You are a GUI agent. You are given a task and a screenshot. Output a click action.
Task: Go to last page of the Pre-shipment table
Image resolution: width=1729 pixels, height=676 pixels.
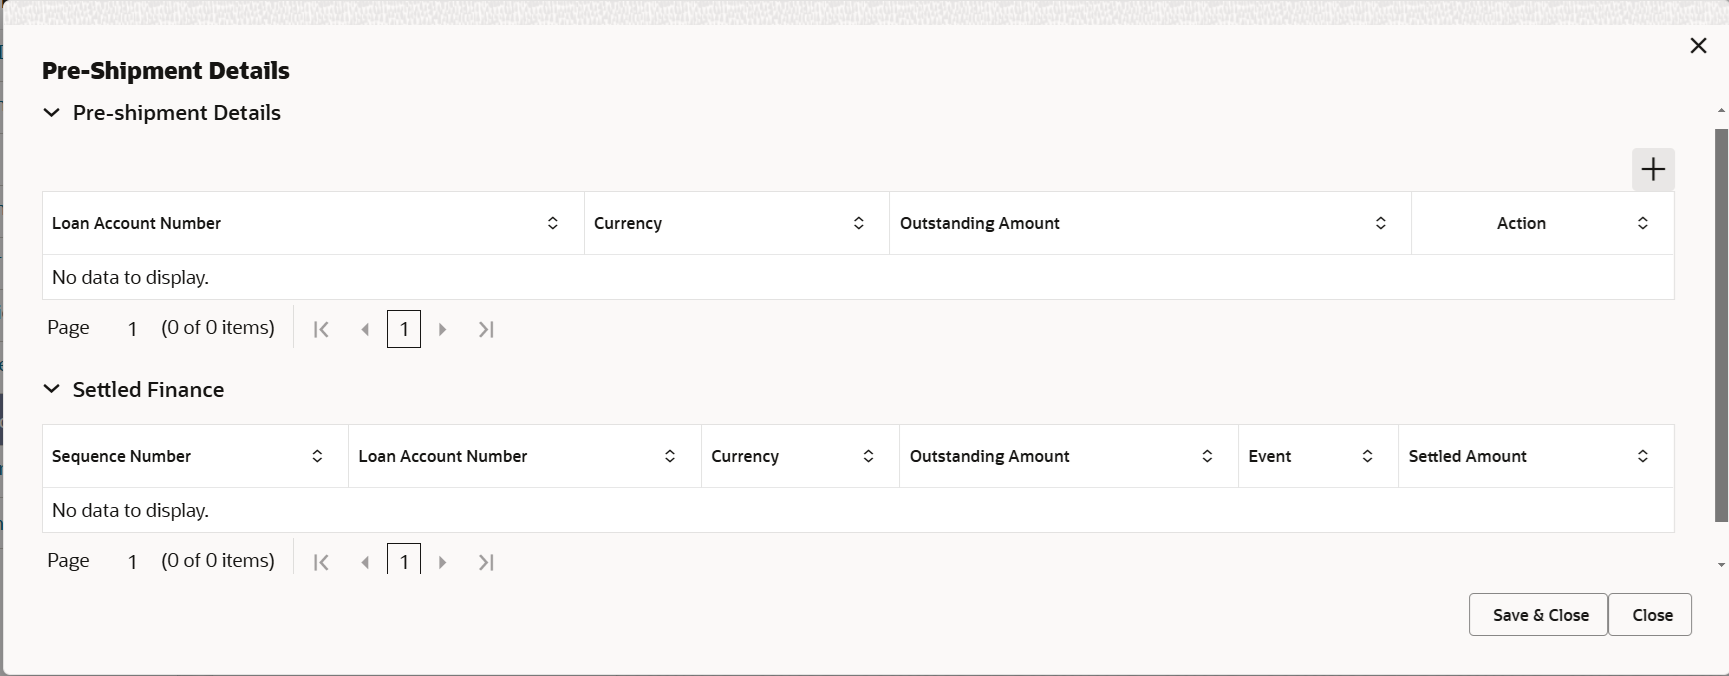(486, 329)
